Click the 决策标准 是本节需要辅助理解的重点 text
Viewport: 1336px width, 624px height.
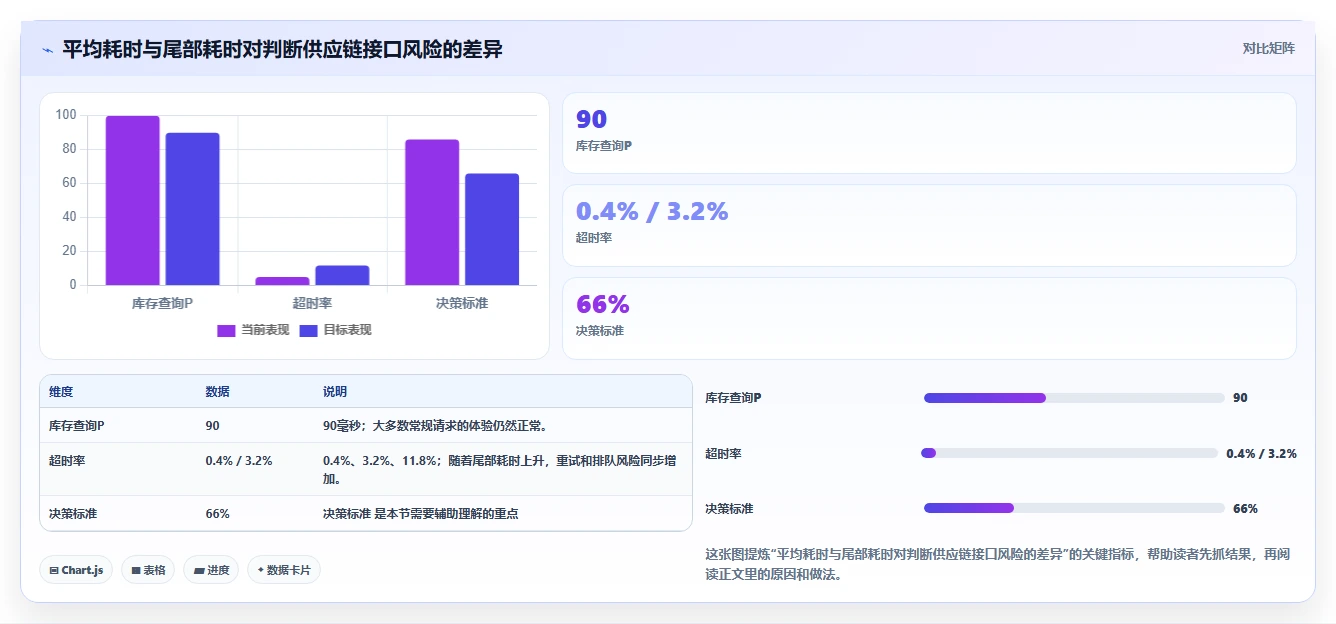[x=420, y=514]
